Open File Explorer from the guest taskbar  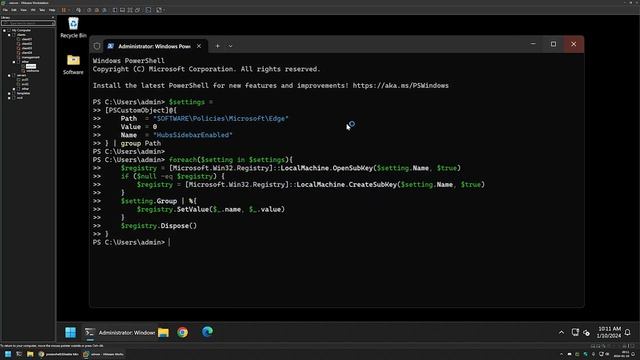coord(163,333)
